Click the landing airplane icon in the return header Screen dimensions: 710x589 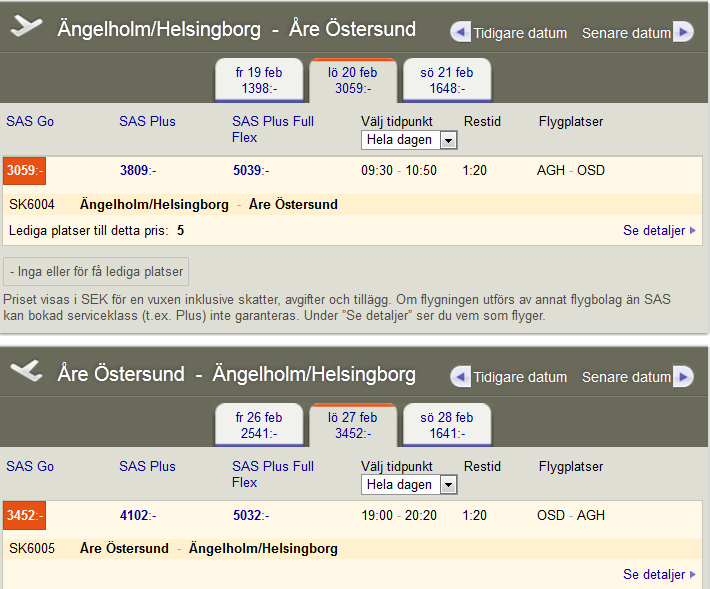tap(27, 372)
